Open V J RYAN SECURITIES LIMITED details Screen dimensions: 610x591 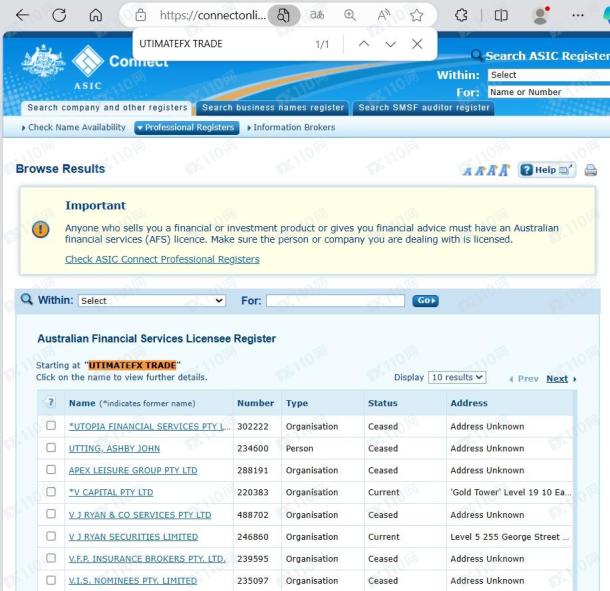point(133,537)
